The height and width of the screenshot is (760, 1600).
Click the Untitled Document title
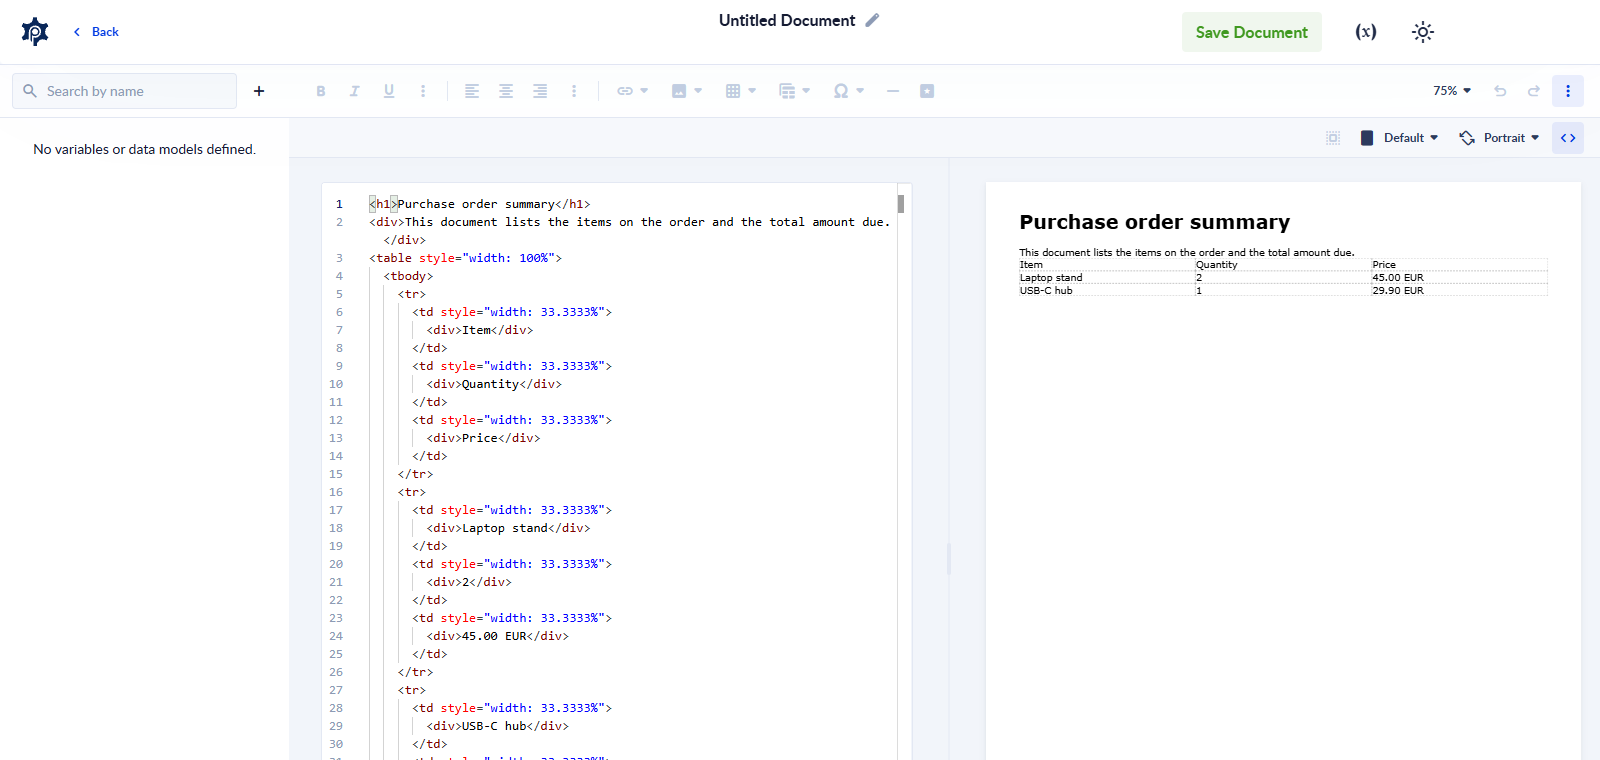pyautogui.click(x=787, y=20)
